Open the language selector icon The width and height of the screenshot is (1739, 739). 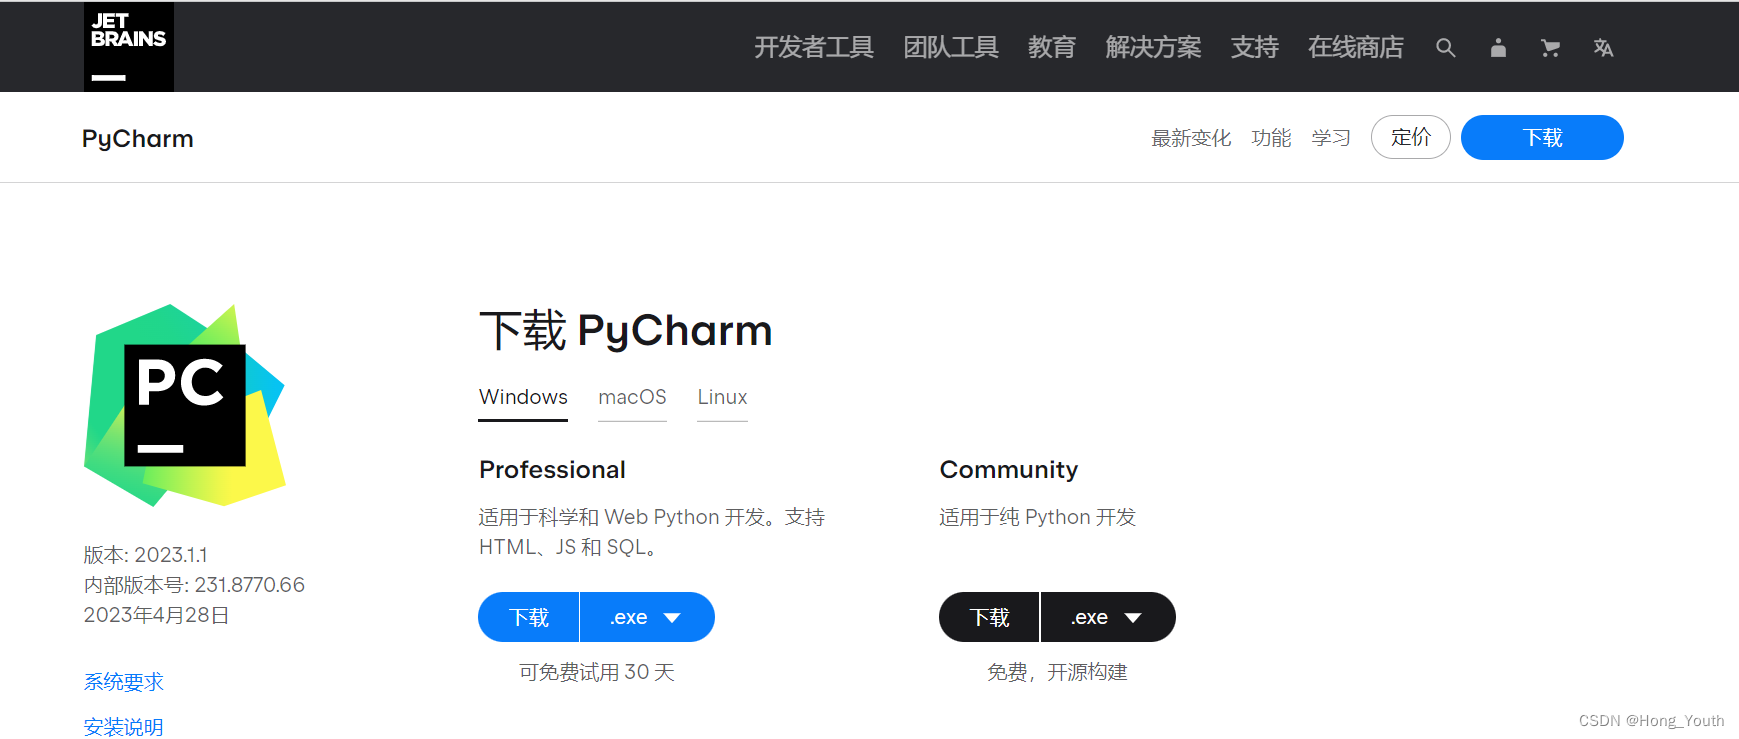1603,47
